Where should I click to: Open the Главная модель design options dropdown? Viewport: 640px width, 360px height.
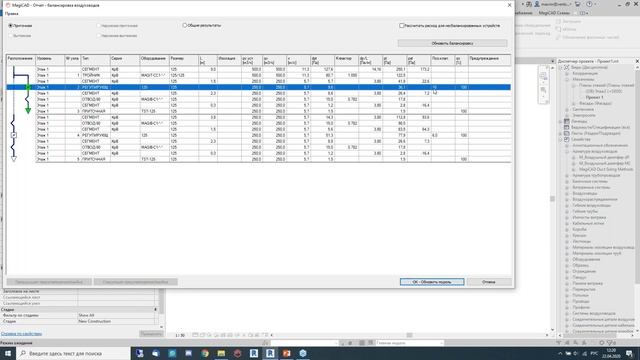[x=409, y=343]
